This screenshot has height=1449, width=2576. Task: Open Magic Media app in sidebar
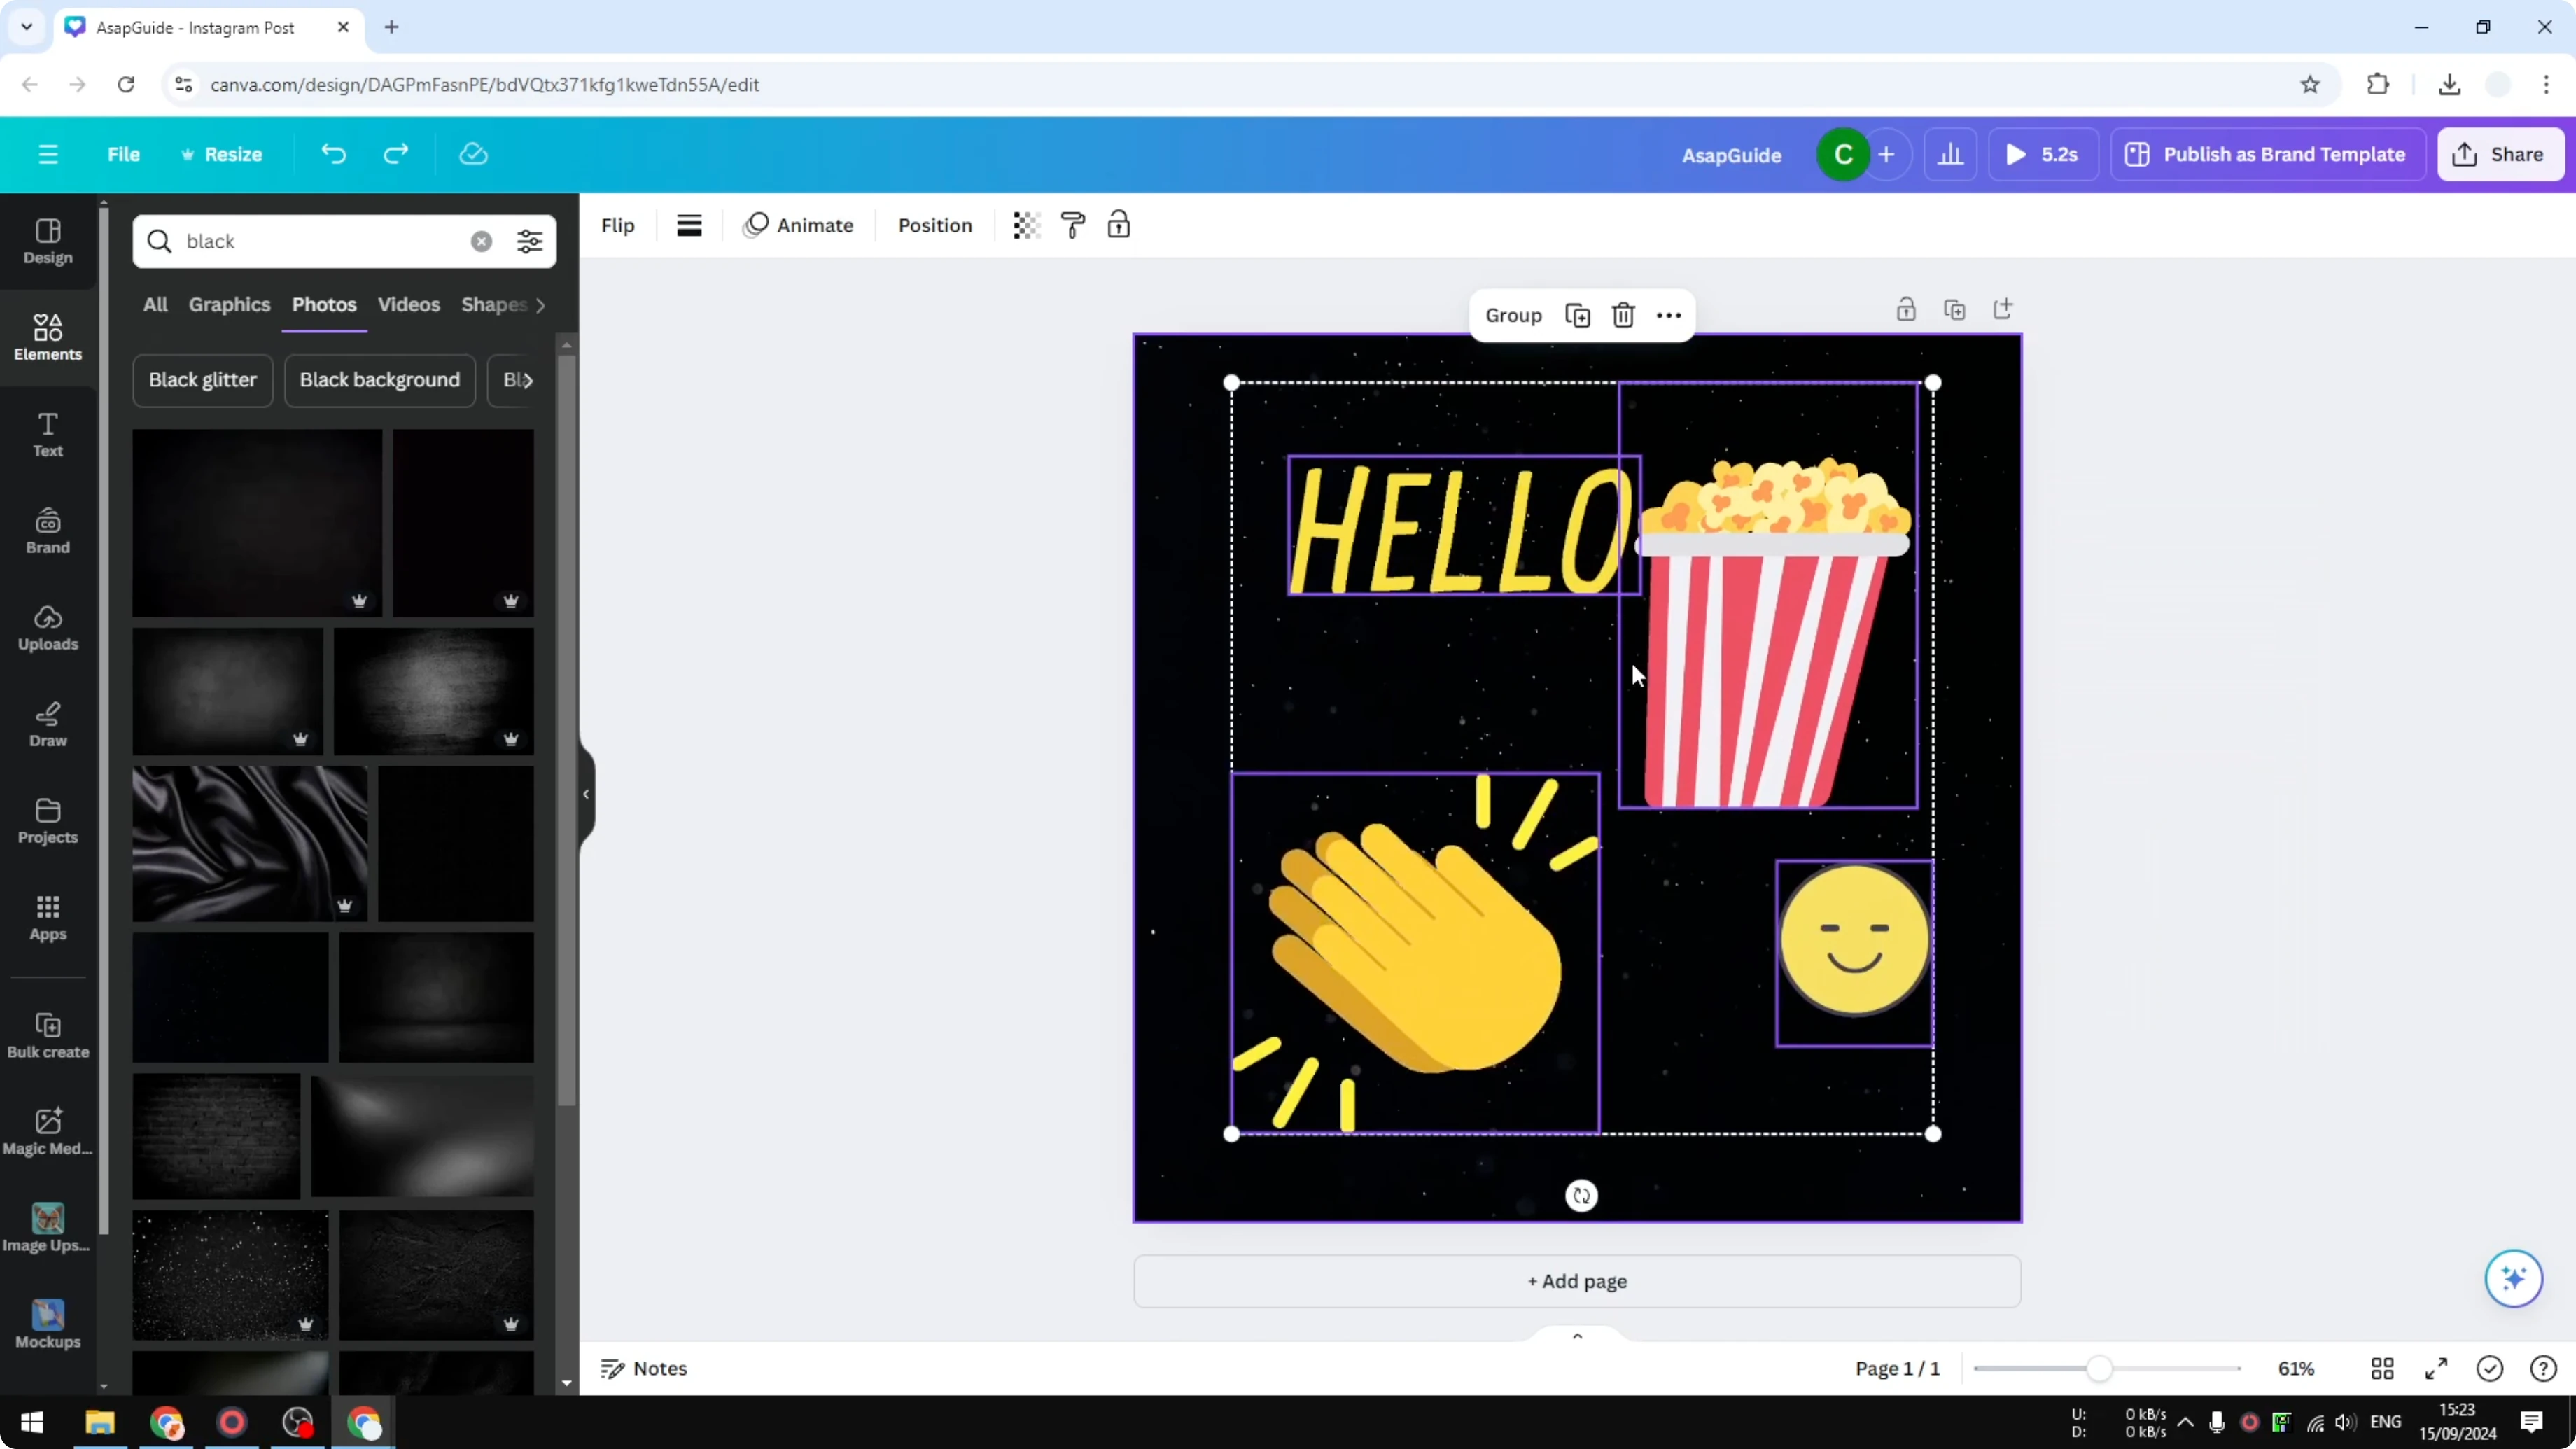point(48,1133)
